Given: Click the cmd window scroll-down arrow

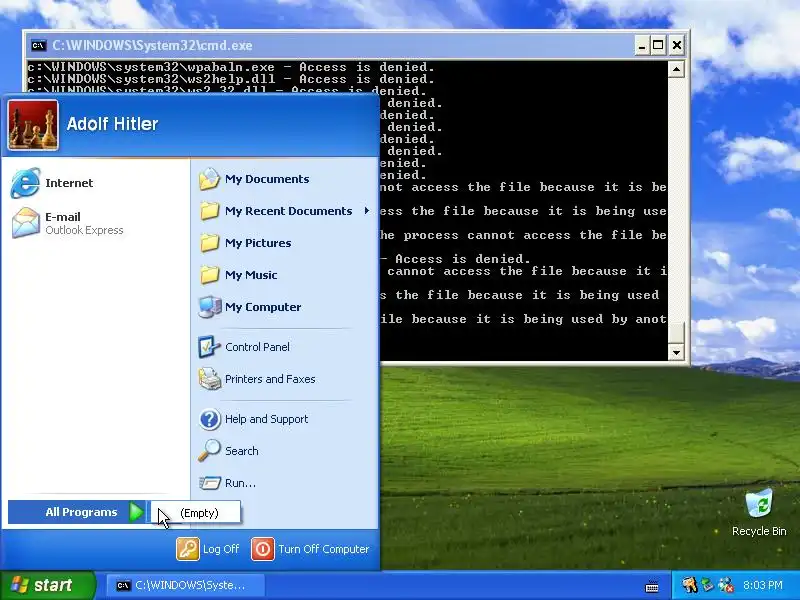Looking at the screenshot, I should [676, 352].
